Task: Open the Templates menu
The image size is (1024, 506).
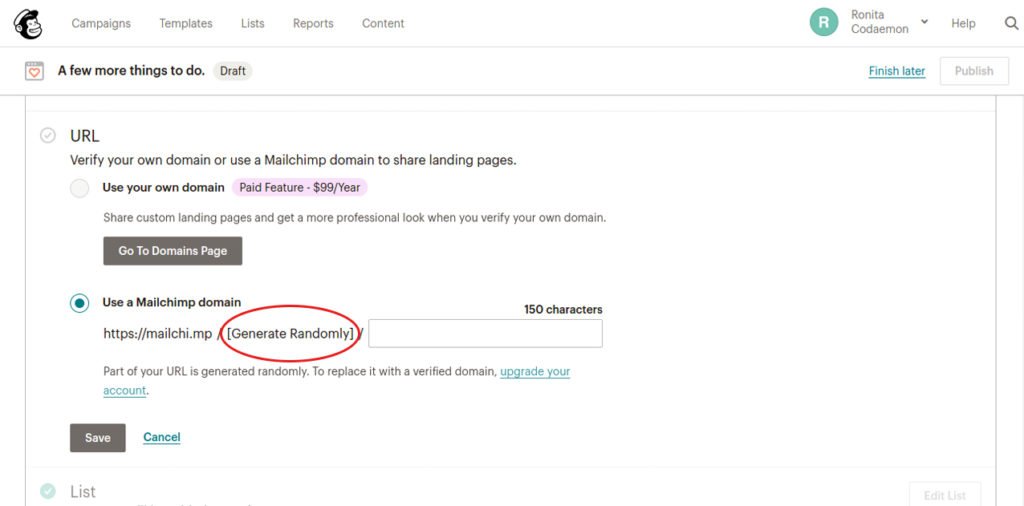Action: [186, 24]
